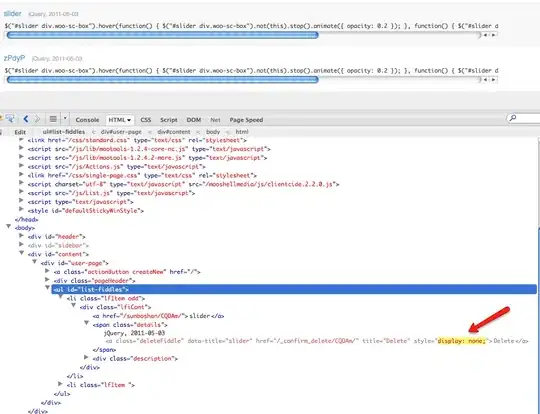
Task: Click the Edit button
Action: tap(20, 132)
